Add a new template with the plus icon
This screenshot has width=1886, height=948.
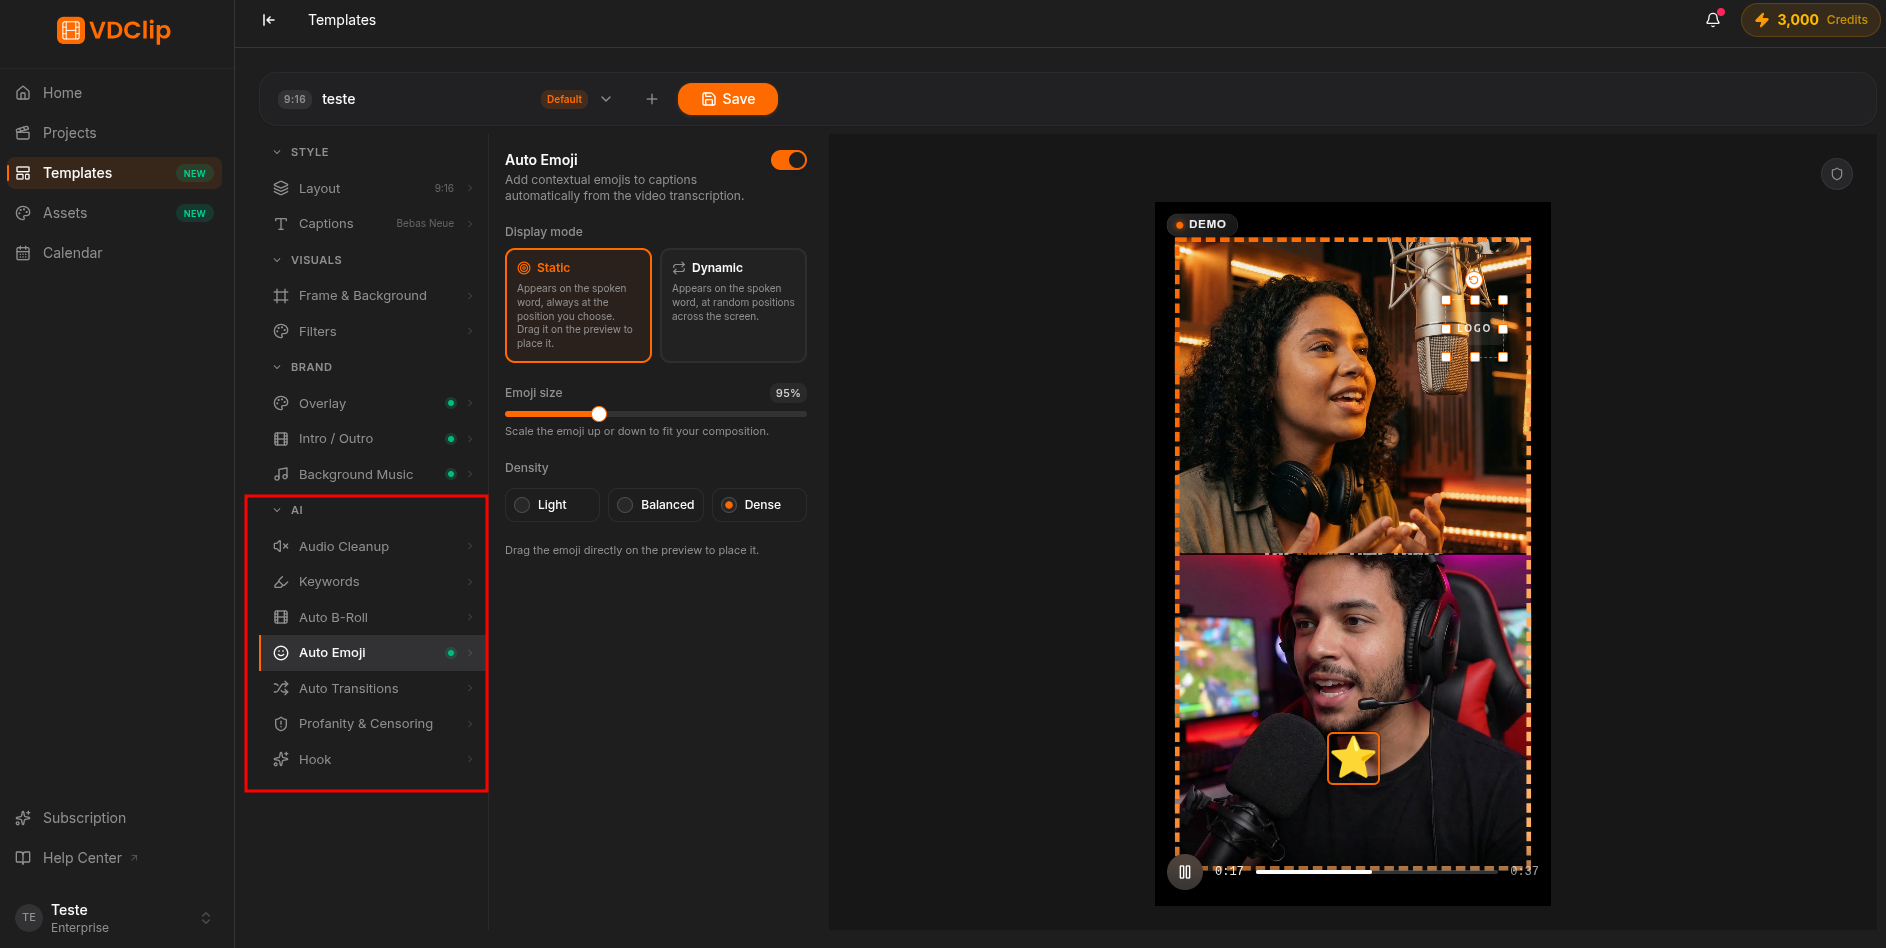click(x=652, y=99)
